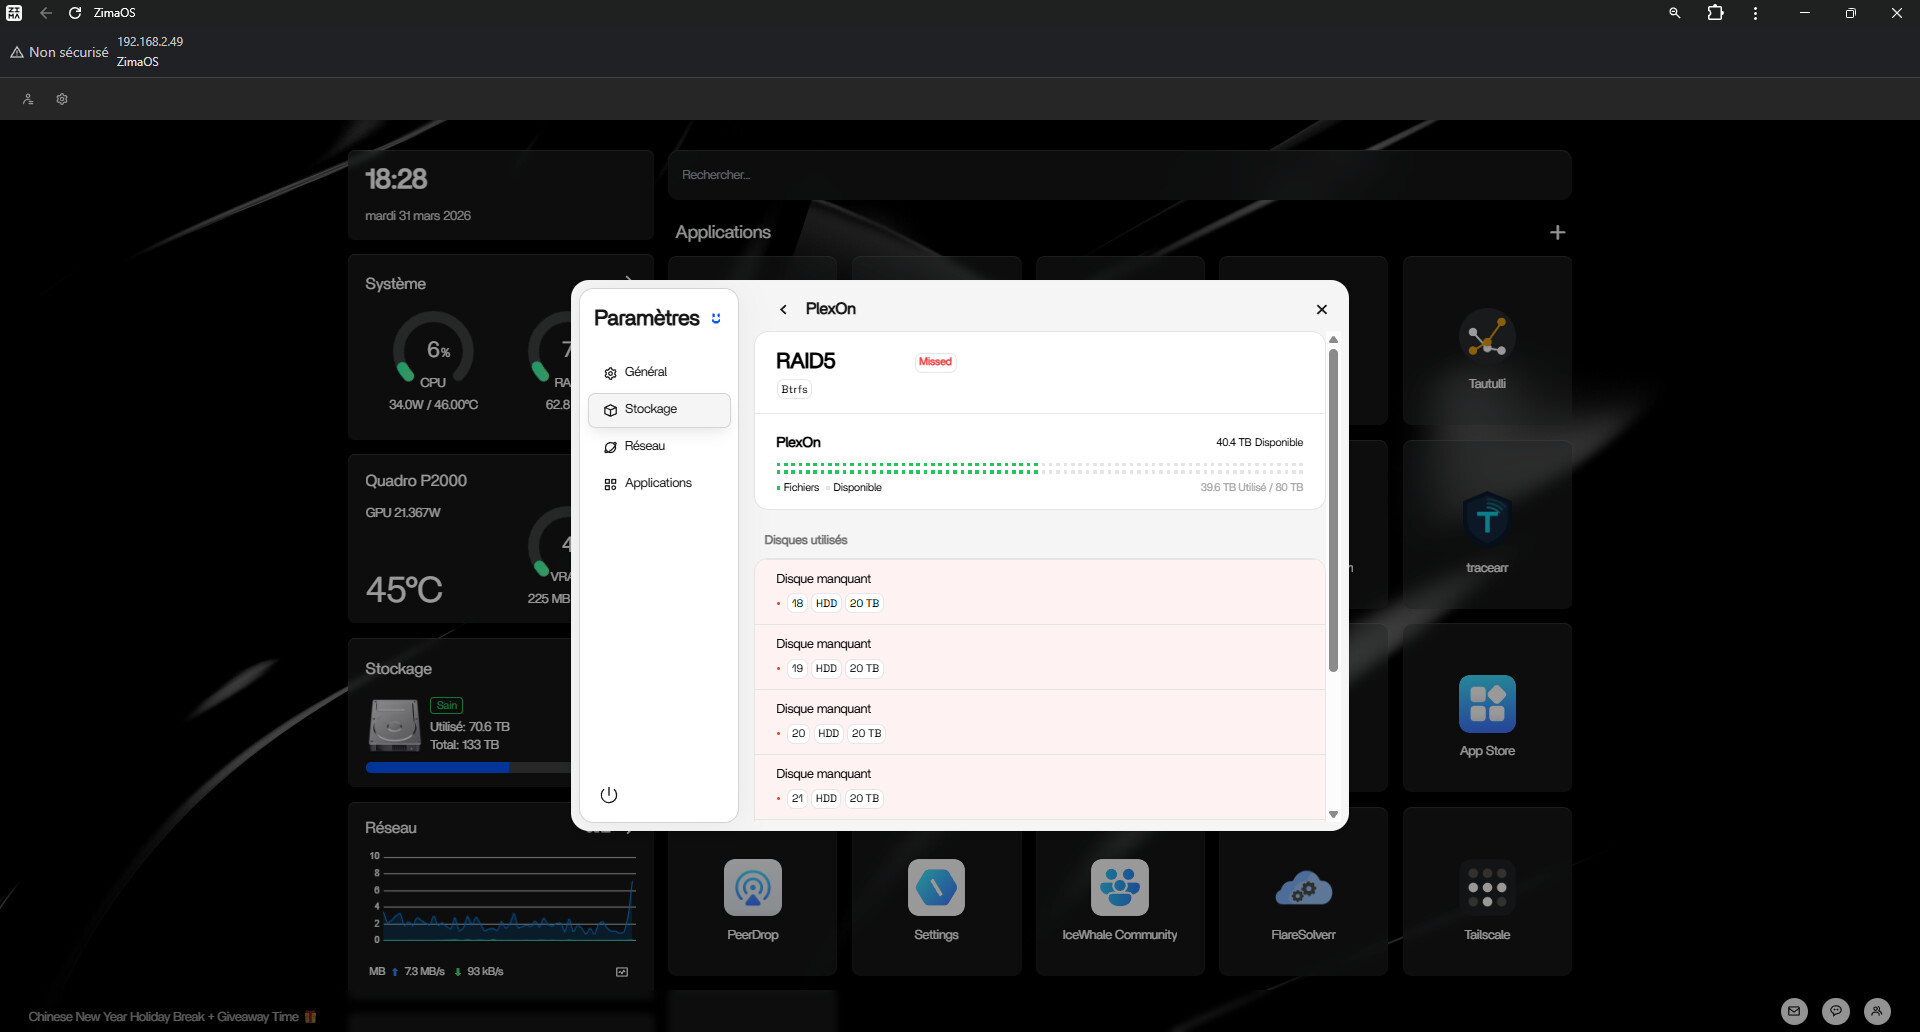Launch the tracearr application
Image resolution: width=1920 pixels, height=1032 pixels.
1486,520
